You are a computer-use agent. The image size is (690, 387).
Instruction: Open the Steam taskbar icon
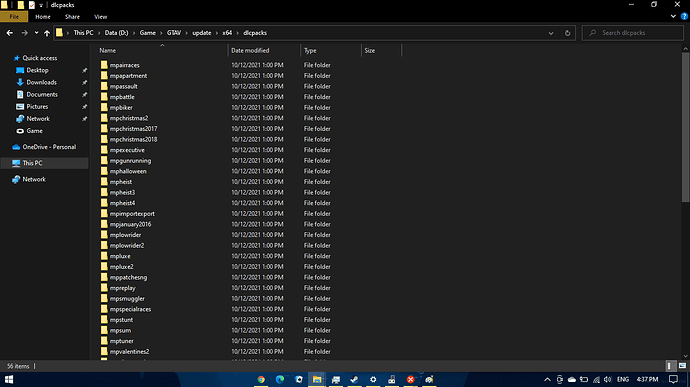[354, 379]
